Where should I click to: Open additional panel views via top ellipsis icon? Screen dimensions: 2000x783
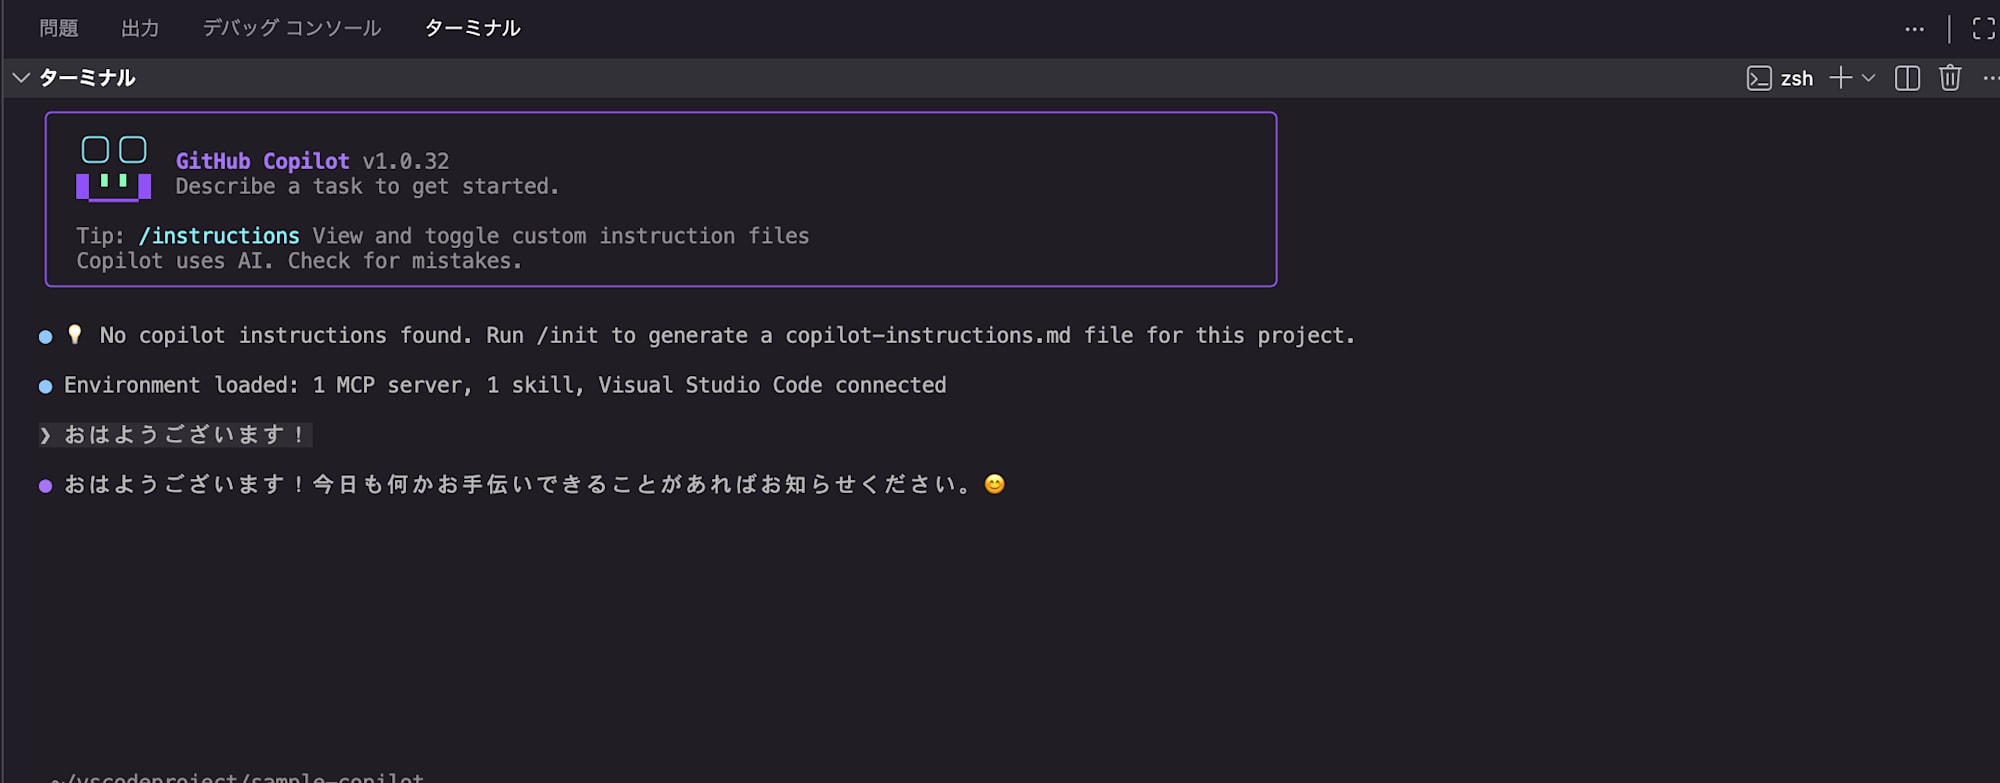1914,28
